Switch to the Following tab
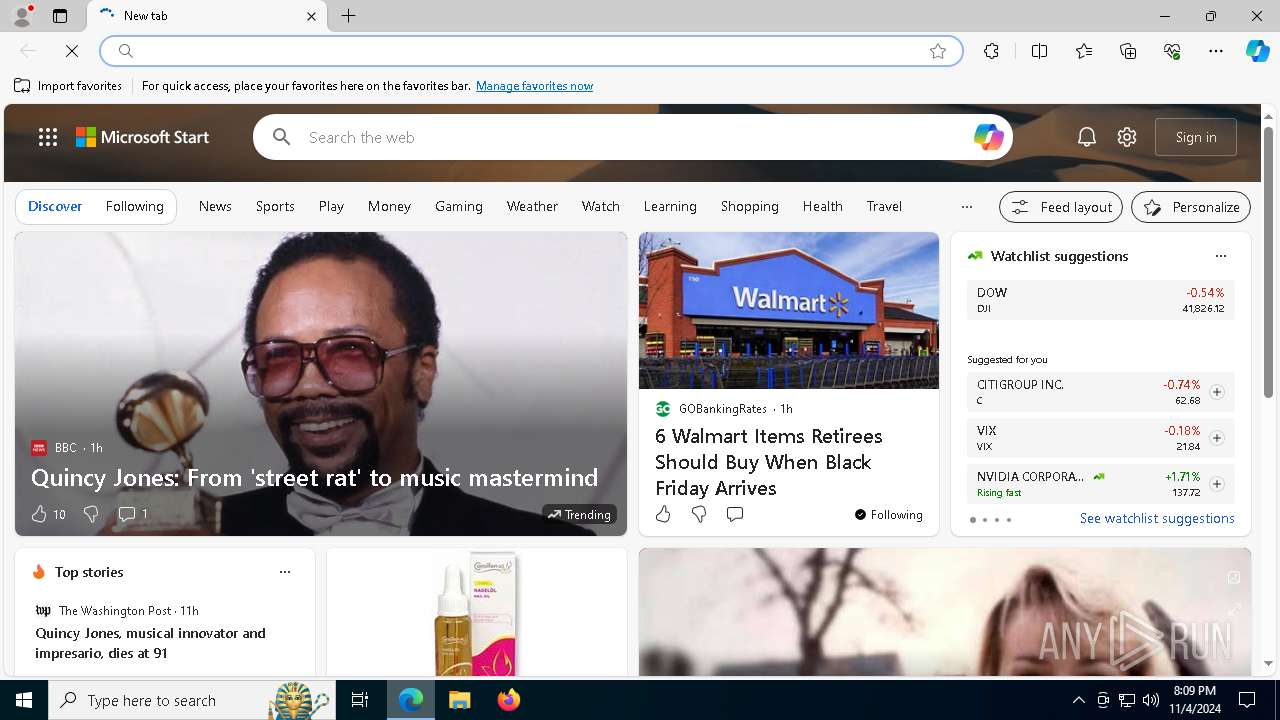Viewport: 1280px width, 720px height. pyautogui.click(x=135, y=206)
